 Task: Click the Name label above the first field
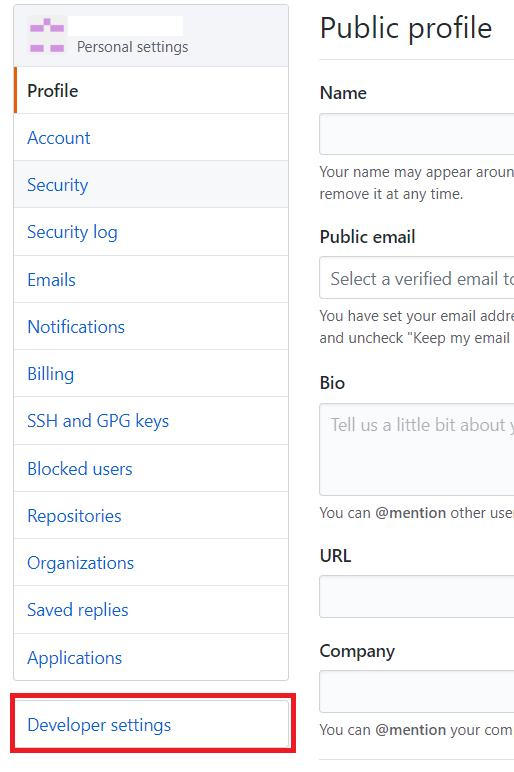[343, 93]
